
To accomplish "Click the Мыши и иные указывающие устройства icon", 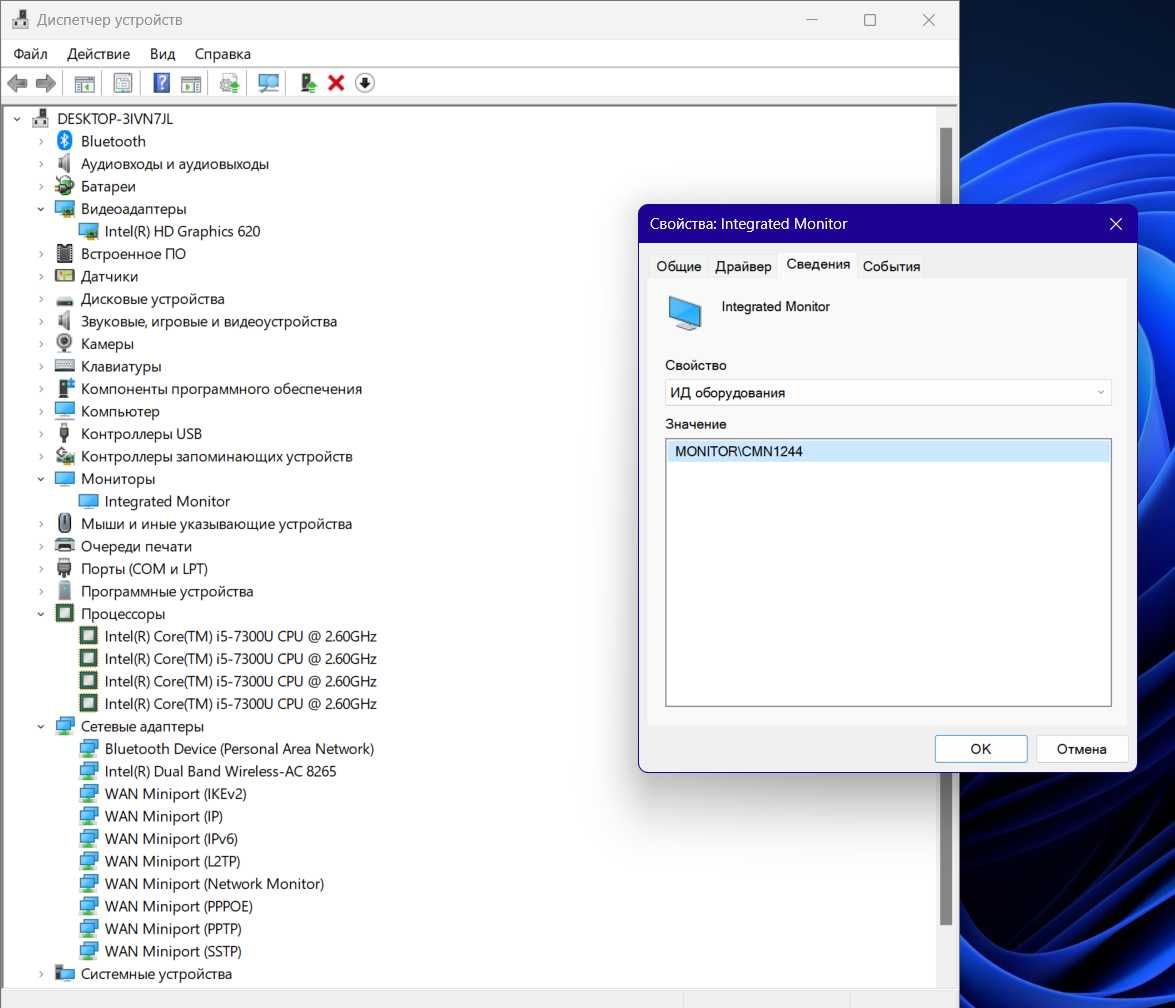I will click(65, 523).
